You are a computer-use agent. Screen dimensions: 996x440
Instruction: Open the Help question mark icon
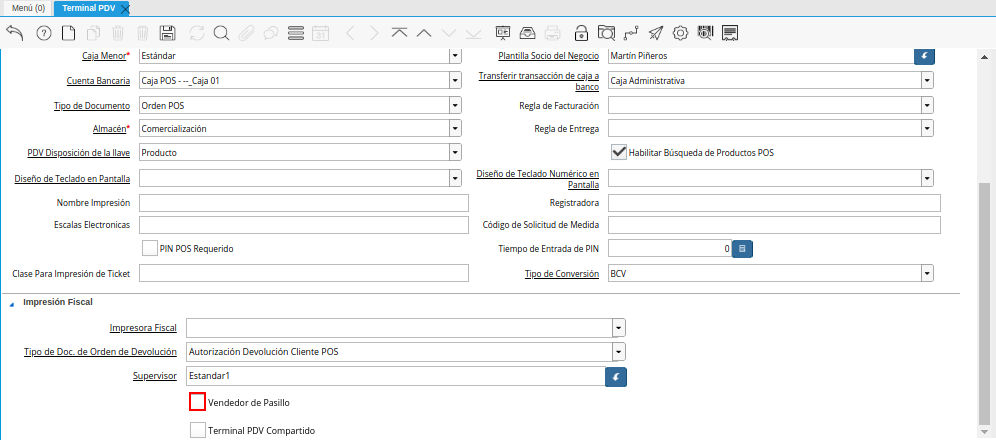pyautogui.click(x=44, y=33)
